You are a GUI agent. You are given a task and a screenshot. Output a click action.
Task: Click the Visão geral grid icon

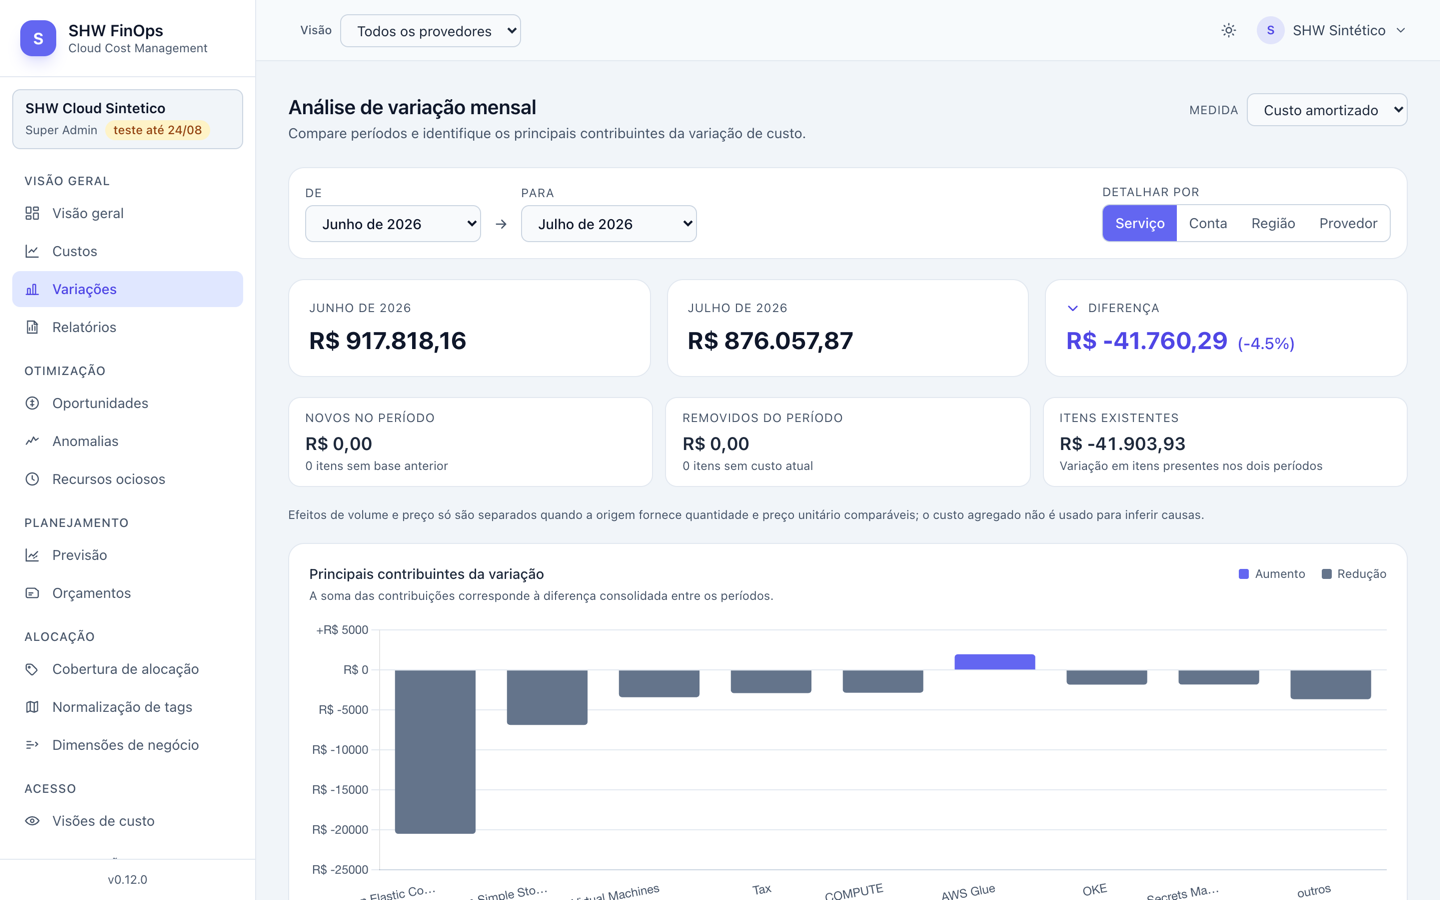pyautogui.click(x=32, y=213)
